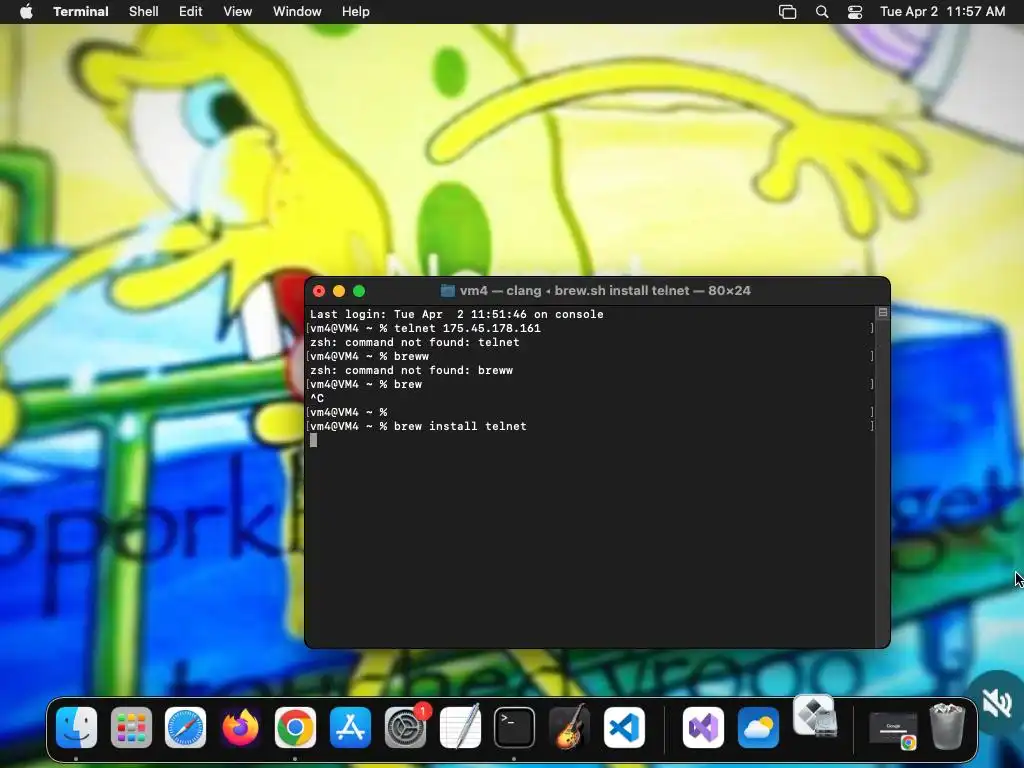Click the Terminal dock icon
The image size is (1024, 768).
[x=514, y=727]
